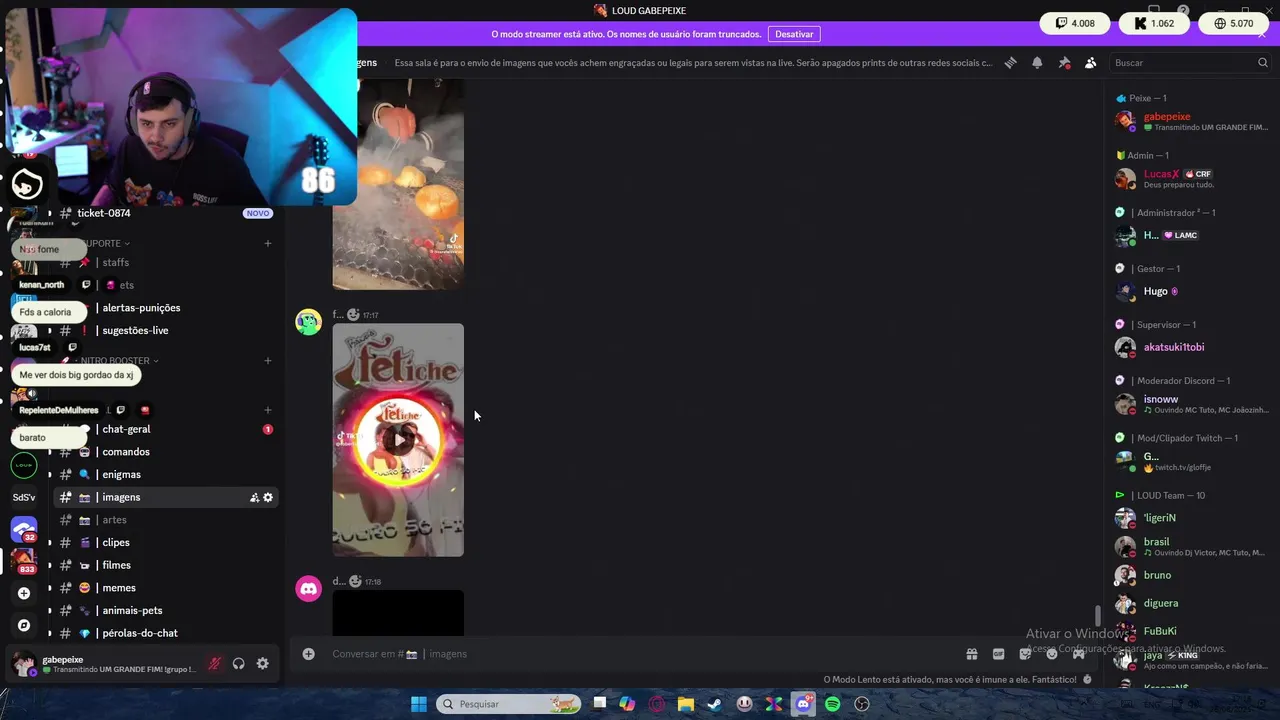
Task: Click the notification bell icon
Action: 1037,62
